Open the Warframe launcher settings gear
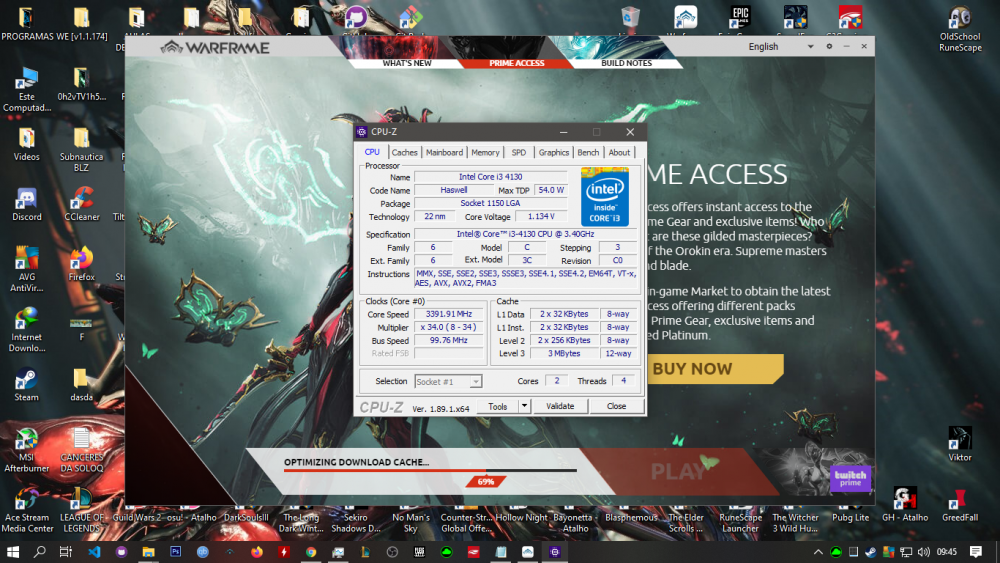1000x563 pixels. (x=829, y=46)
